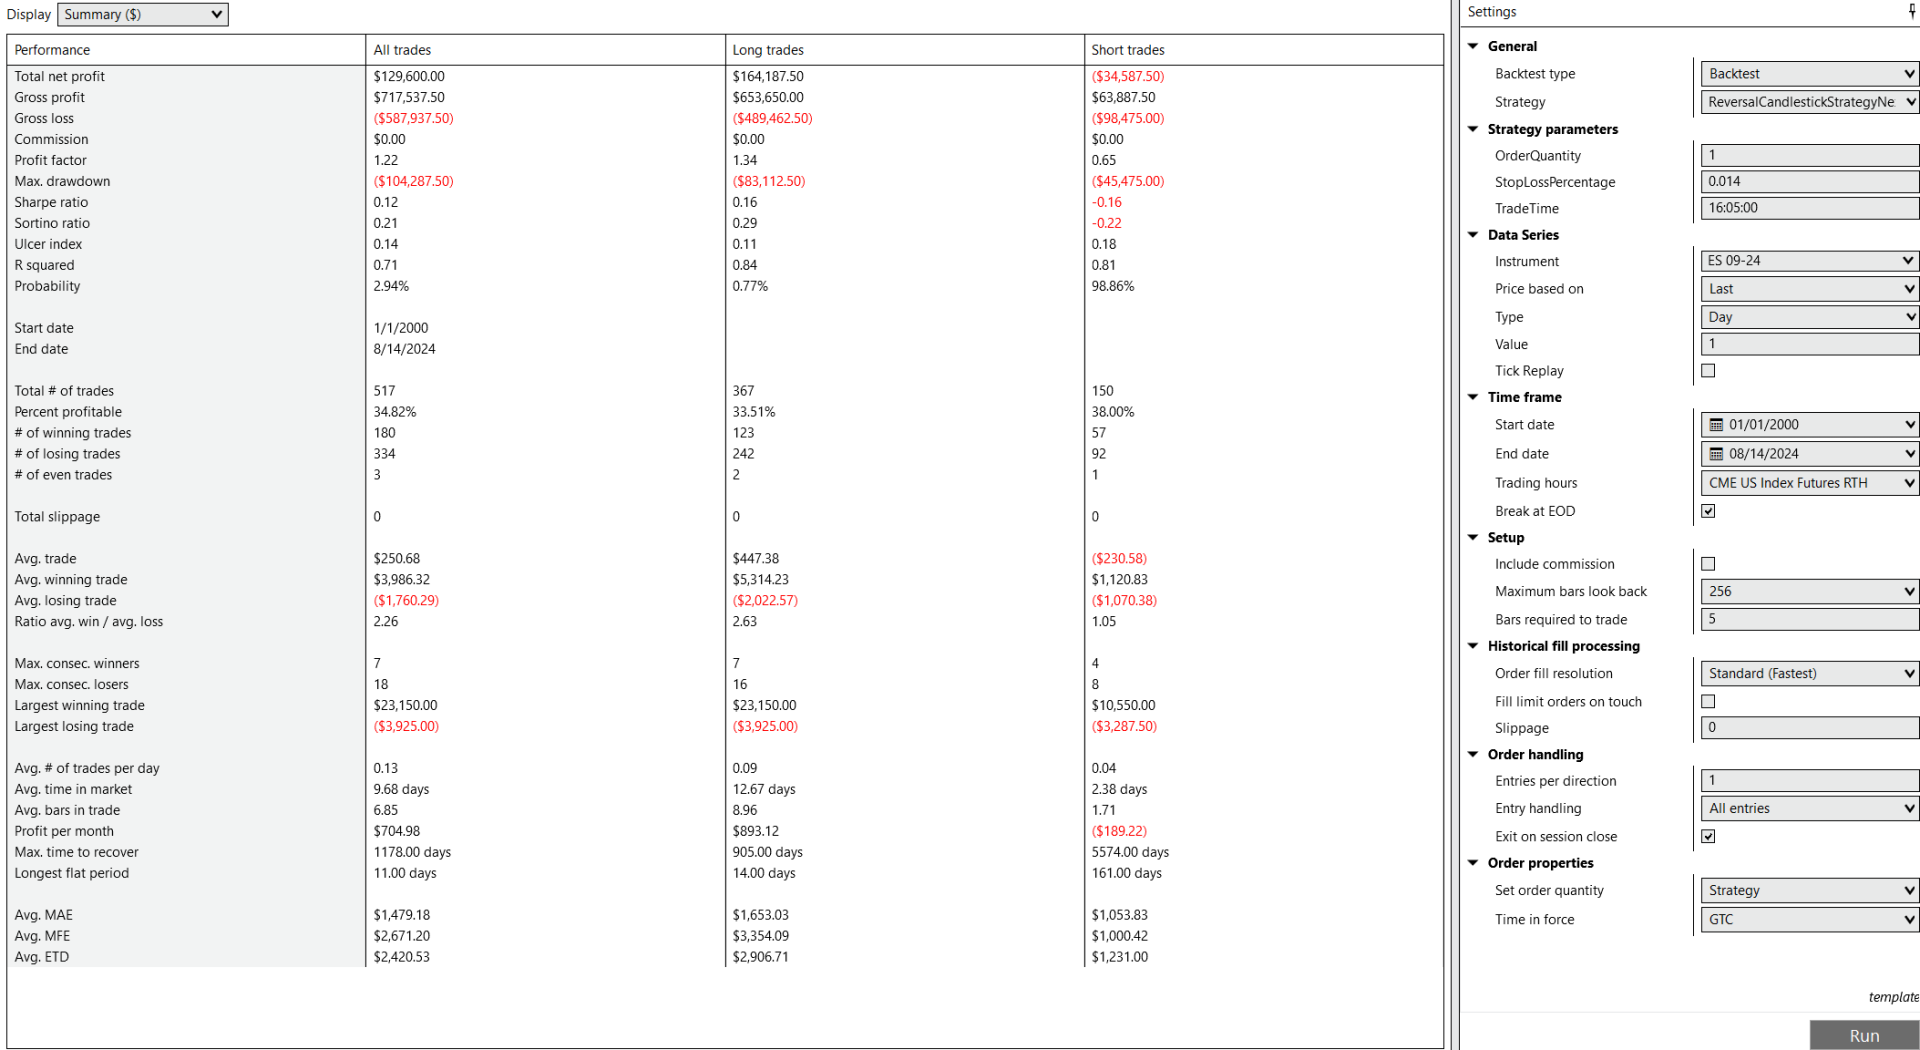The image size is (1920, 1050).
Task: Click the ($587,937.50) gross loss value
Action: [x=413, y=119]
